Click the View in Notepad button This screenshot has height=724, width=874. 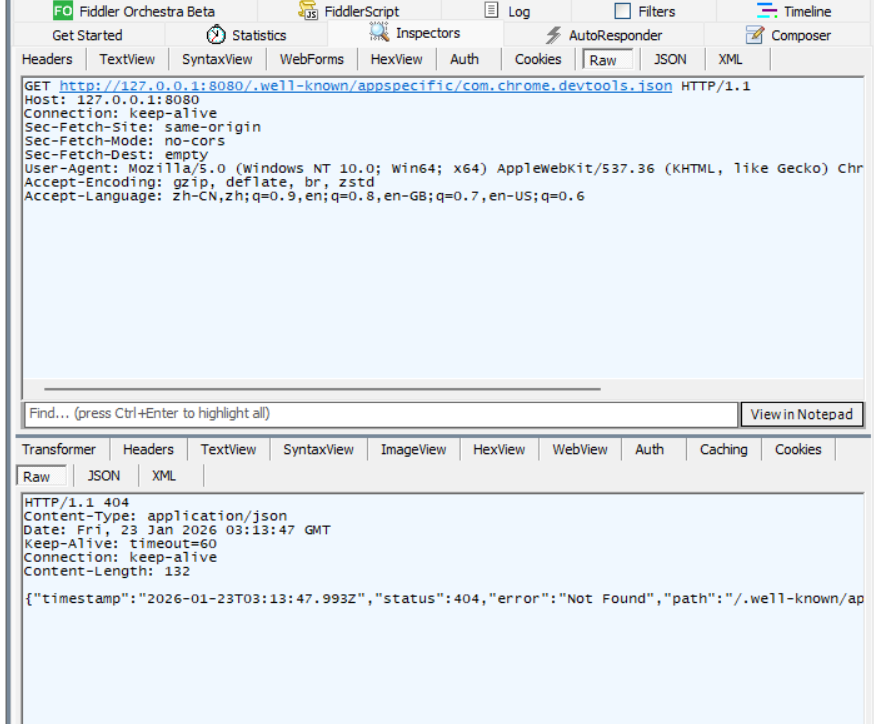point(802,414)
